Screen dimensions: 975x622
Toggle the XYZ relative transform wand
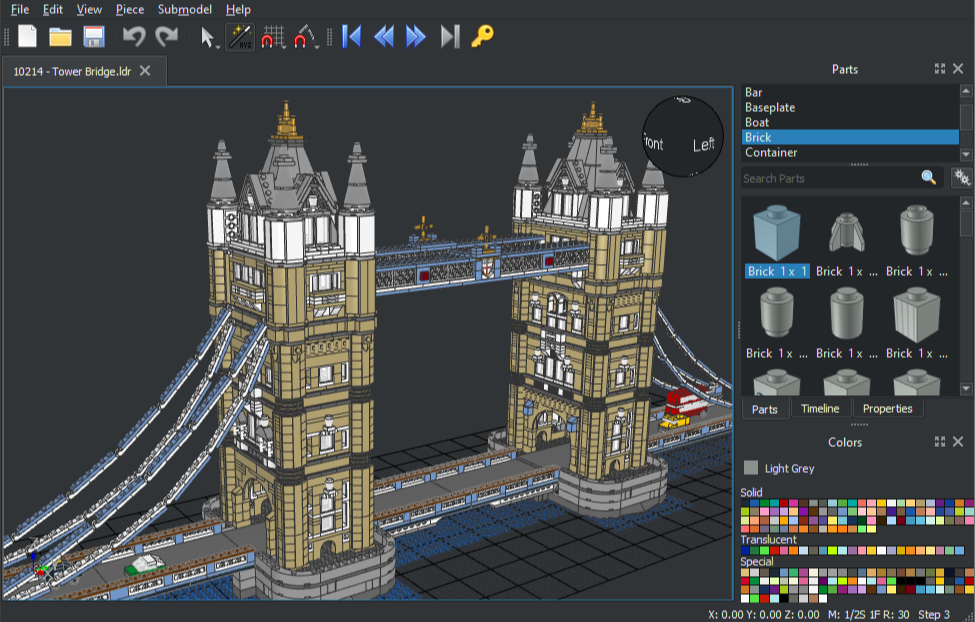[x=240, y=37]
